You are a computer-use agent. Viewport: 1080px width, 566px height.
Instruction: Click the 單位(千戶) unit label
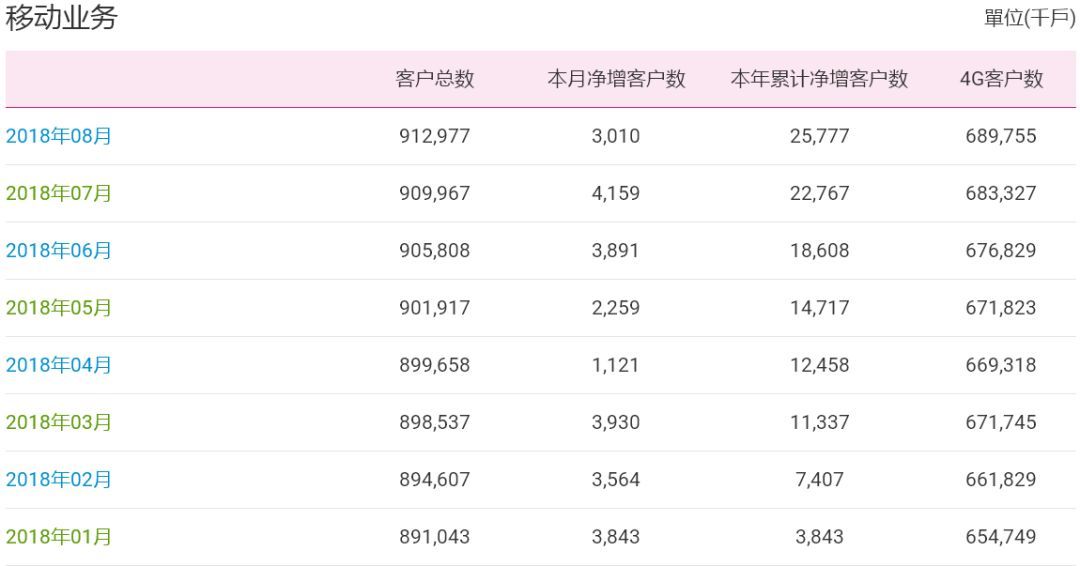1029,18
